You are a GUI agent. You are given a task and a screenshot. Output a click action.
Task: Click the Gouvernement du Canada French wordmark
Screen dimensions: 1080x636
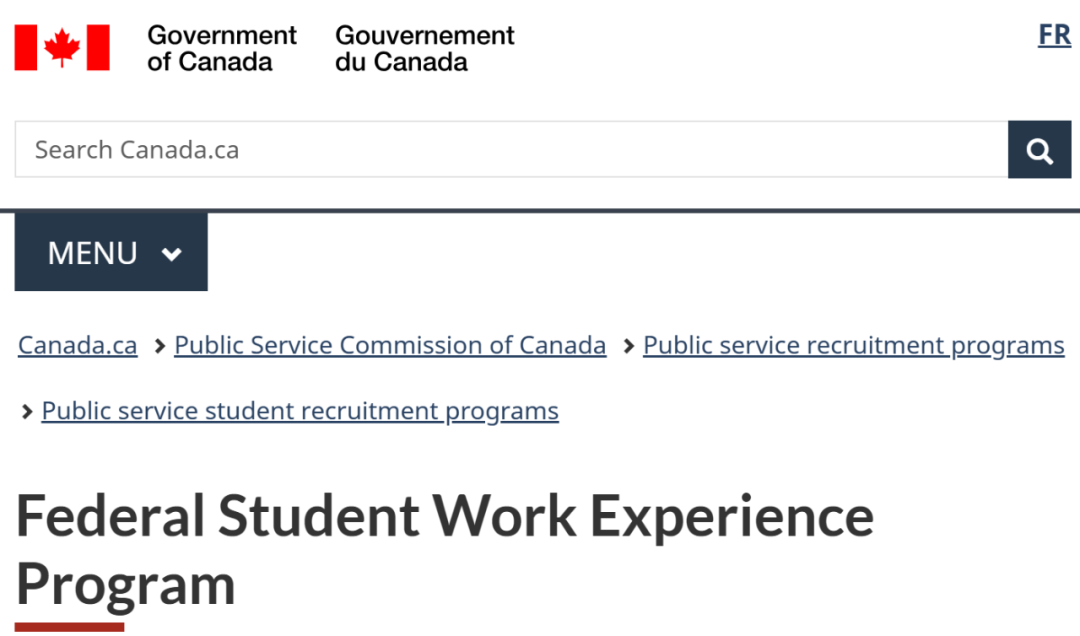coord(424,48)
